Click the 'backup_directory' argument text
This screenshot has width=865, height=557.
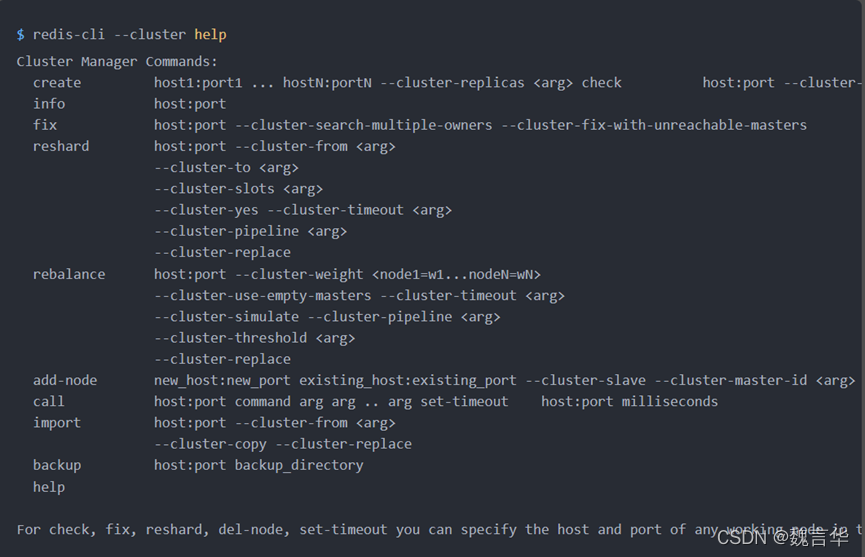point(299,465)
